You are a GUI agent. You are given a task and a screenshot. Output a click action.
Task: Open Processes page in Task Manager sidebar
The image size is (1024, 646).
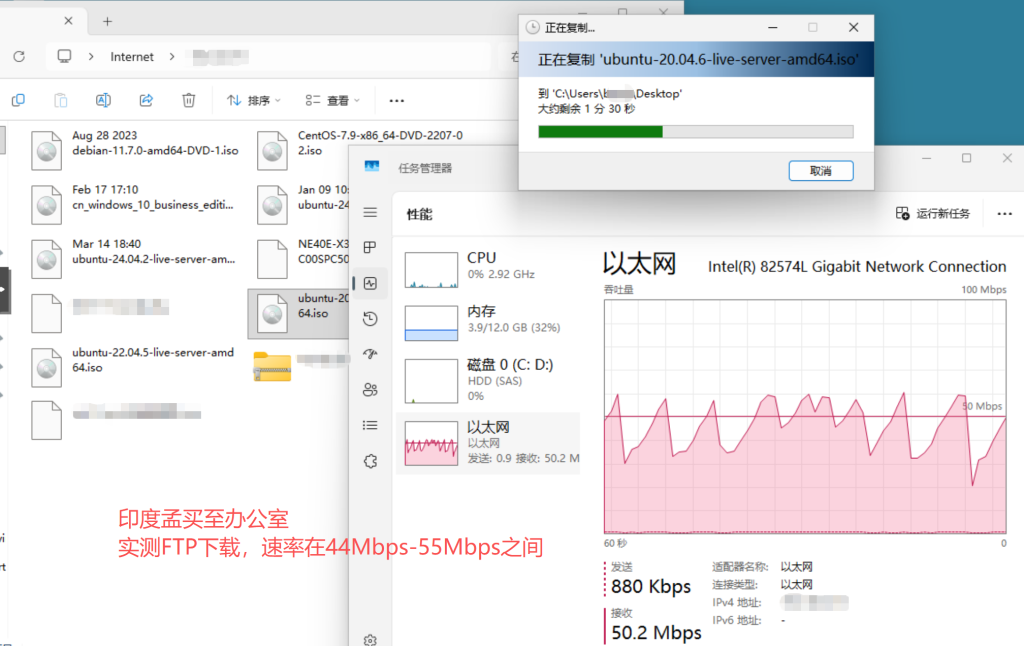370,247
